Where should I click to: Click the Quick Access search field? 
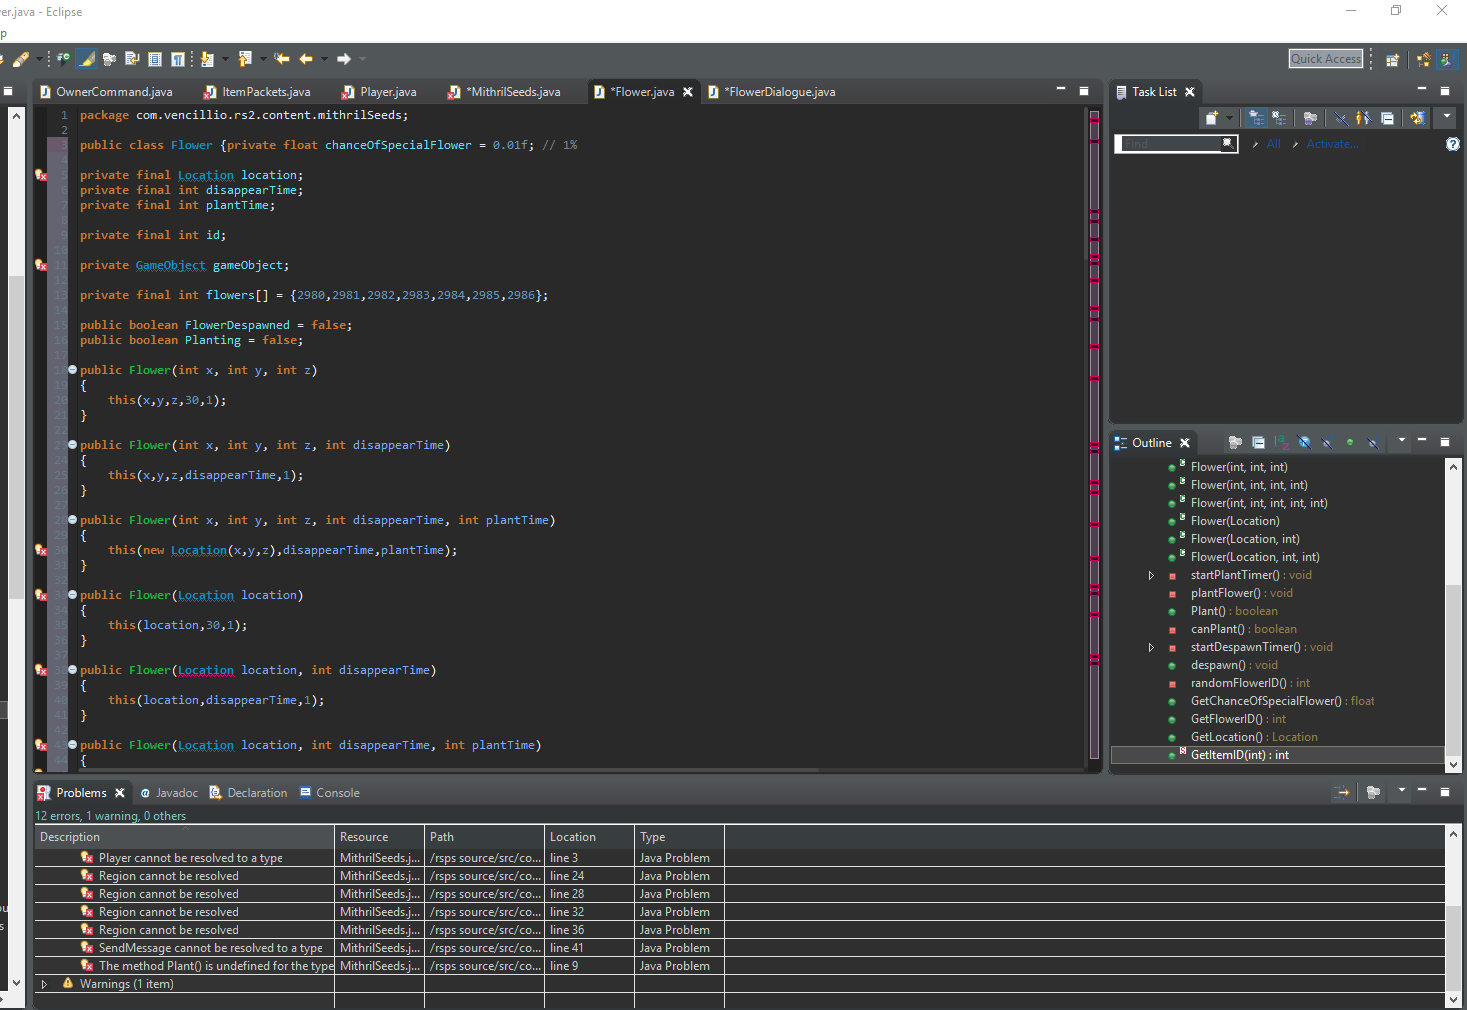click(x=1325, y=59)
